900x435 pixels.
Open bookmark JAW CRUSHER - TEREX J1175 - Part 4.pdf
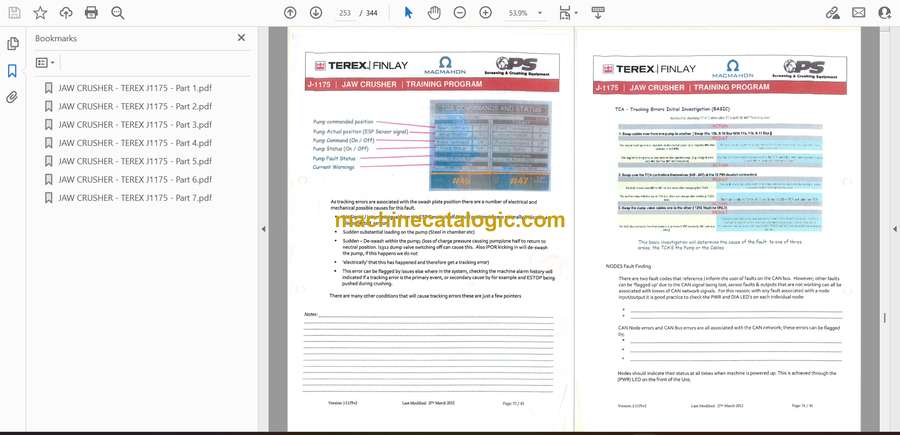(x=135, y=143)
